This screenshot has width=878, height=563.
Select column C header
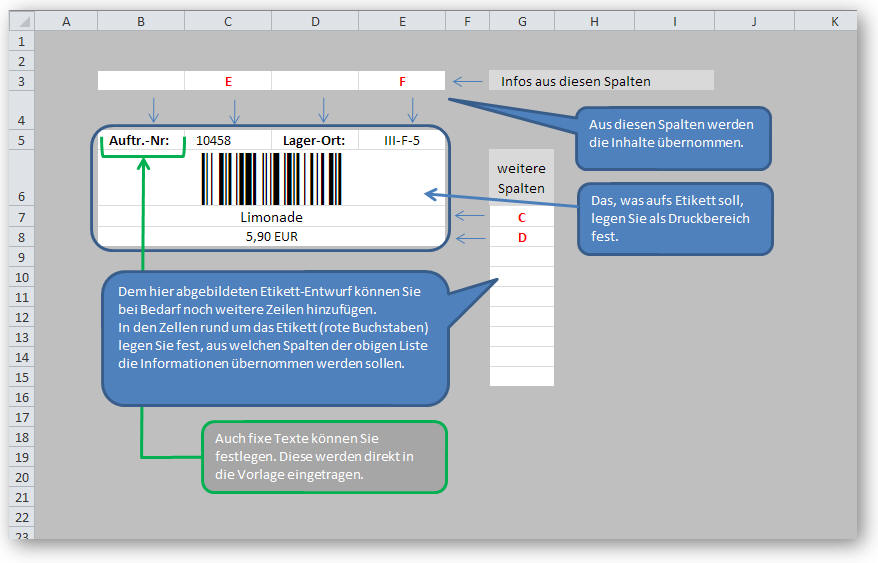pyautogui.click(x=228, y=21)
